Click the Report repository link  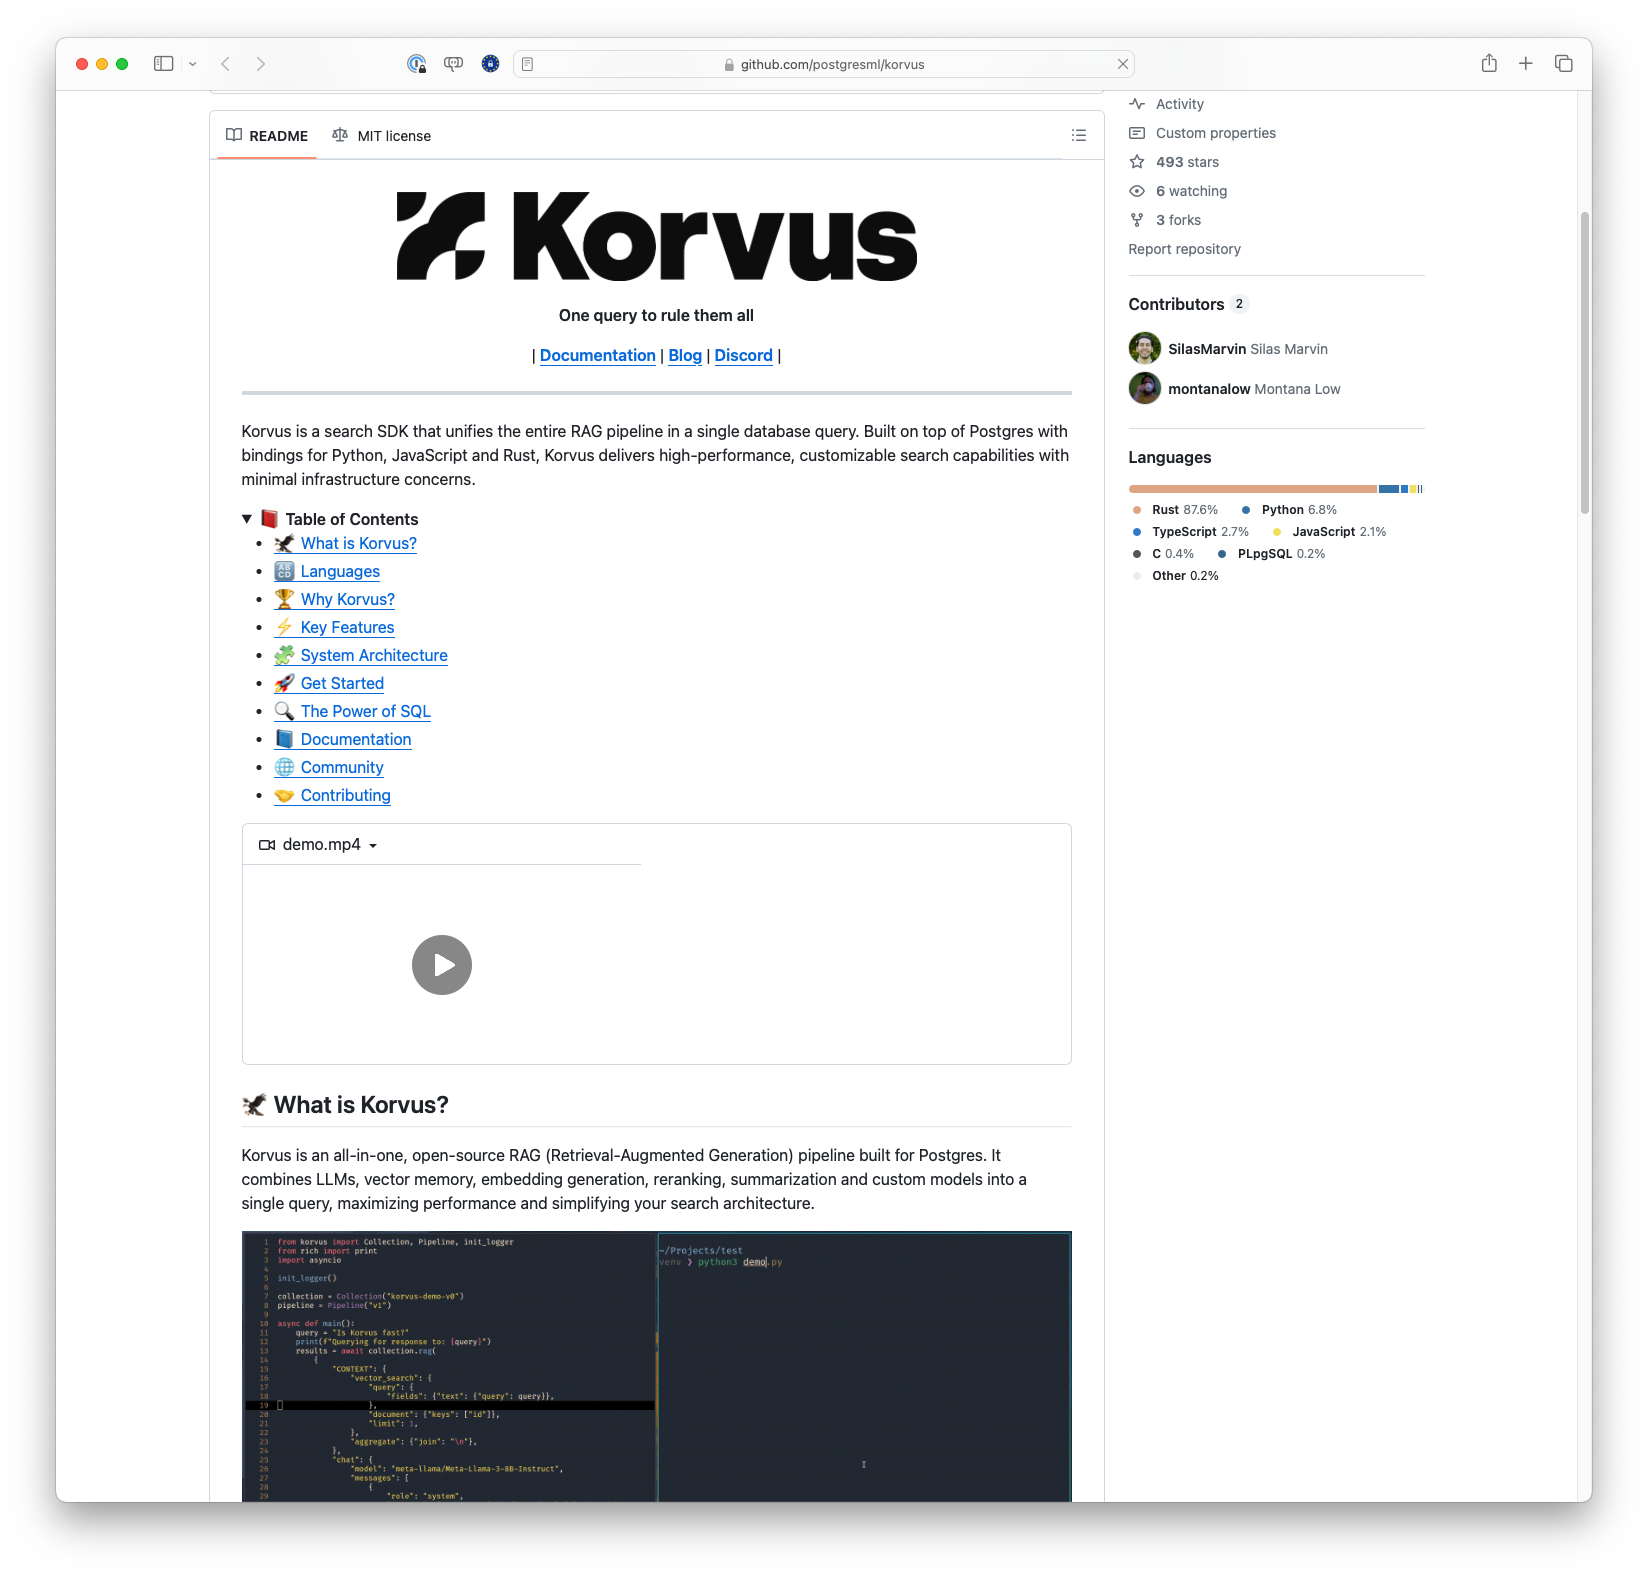click(x=1184, y=249)
